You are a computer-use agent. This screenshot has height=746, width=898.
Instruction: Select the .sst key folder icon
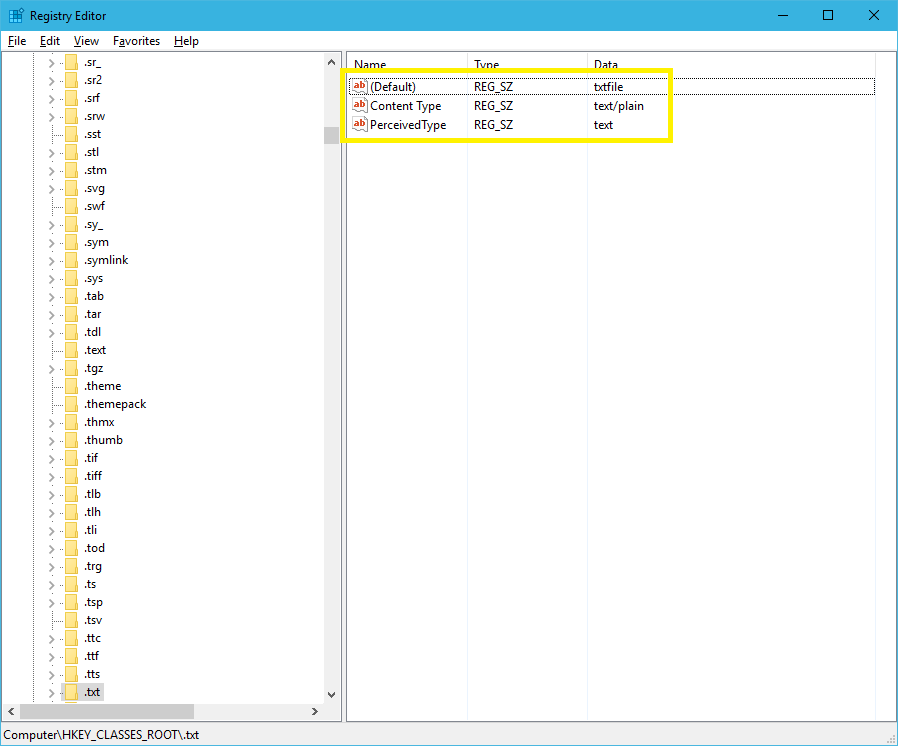[72, 134]
